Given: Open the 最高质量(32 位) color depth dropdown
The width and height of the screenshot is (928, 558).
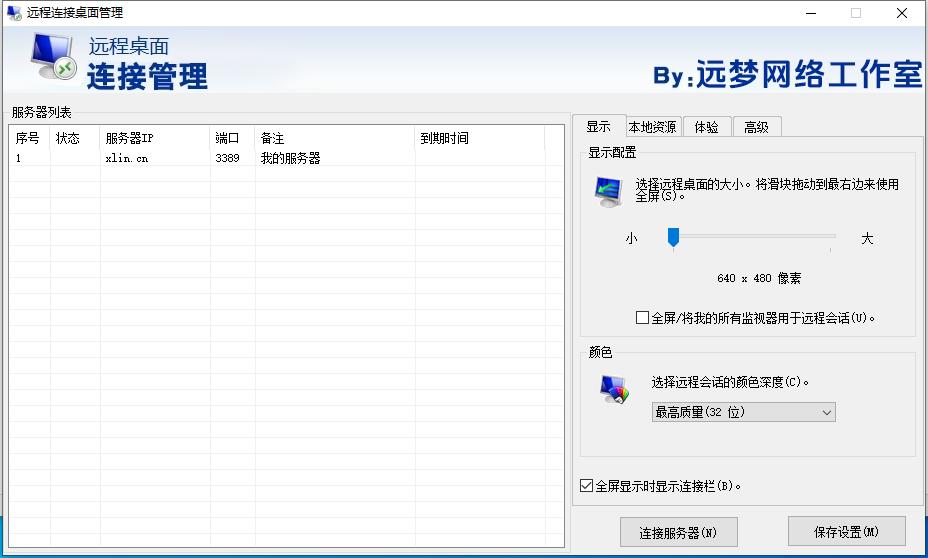Looking at the screenshot, I should click(743, 412).
